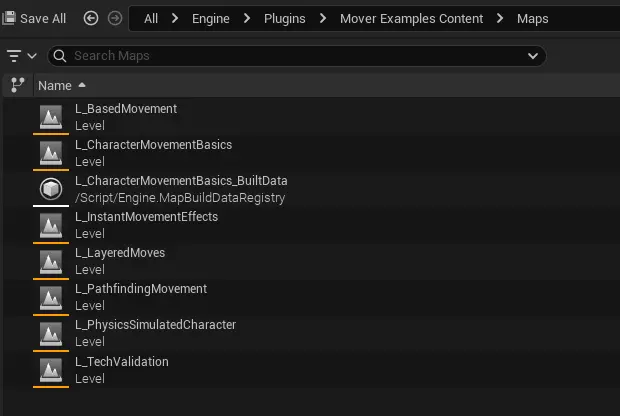Screen dimensions: 620x416
Task: Select the L_BasedMovement level icon
Action: coord(51,117)
